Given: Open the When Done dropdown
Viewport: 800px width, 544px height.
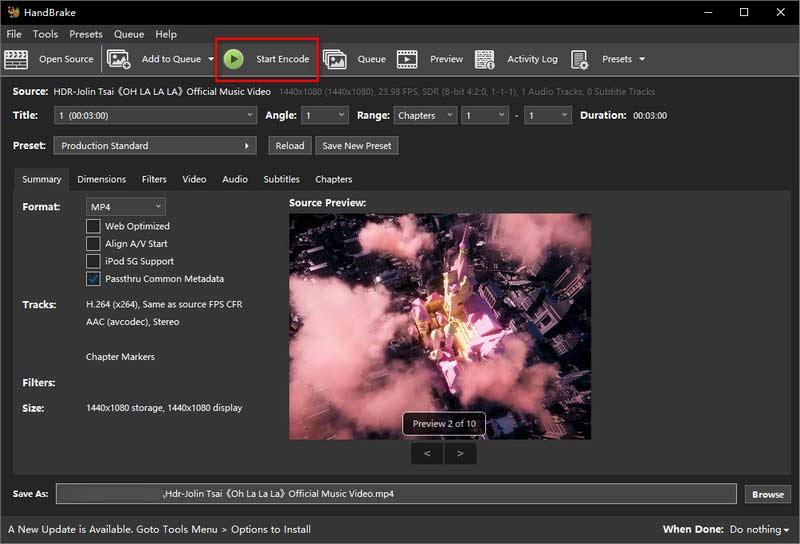Looking at the screenshot, I should [x=759, y=530].
